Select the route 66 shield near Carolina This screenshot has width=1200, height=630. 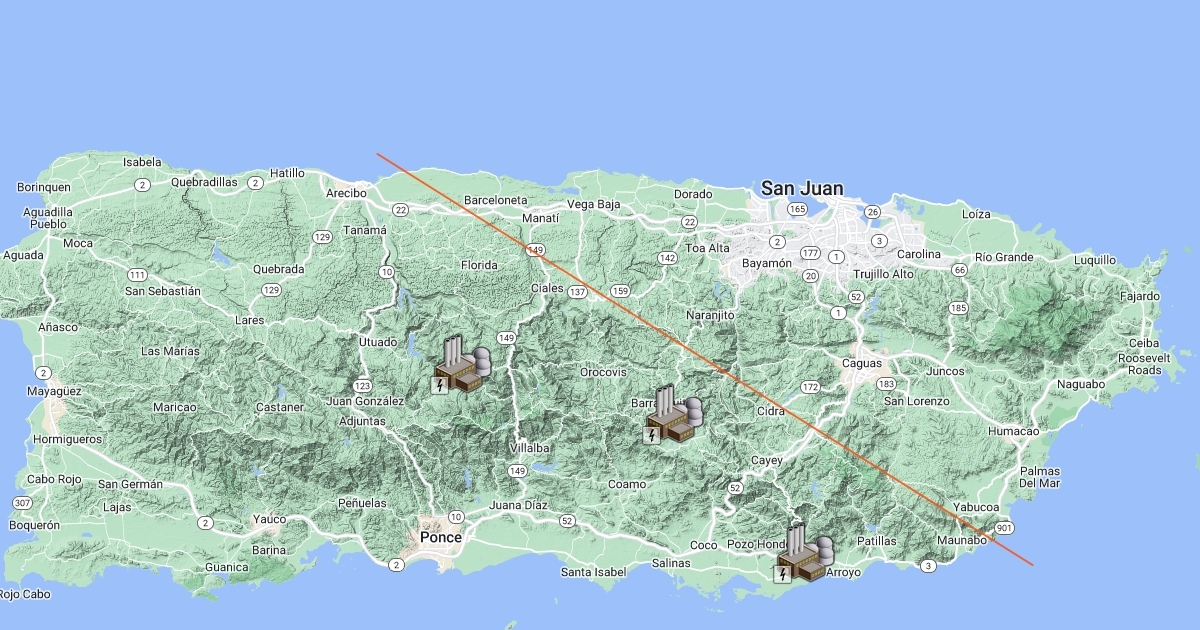959,270
